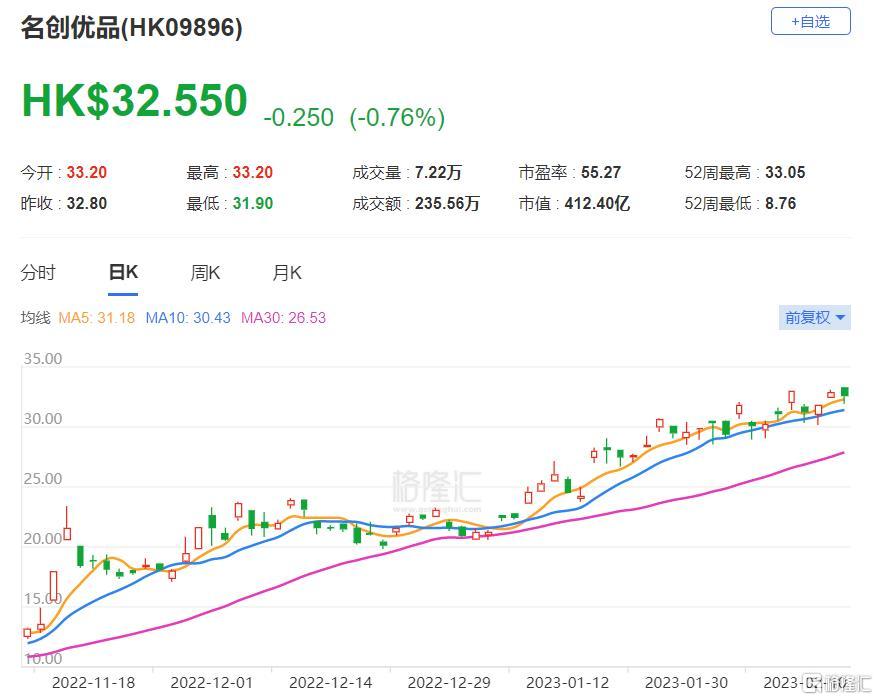The width and height of the screenshot is (878, 700).
Task: Click the 25.00 price axis label
Action: [43, 479]
